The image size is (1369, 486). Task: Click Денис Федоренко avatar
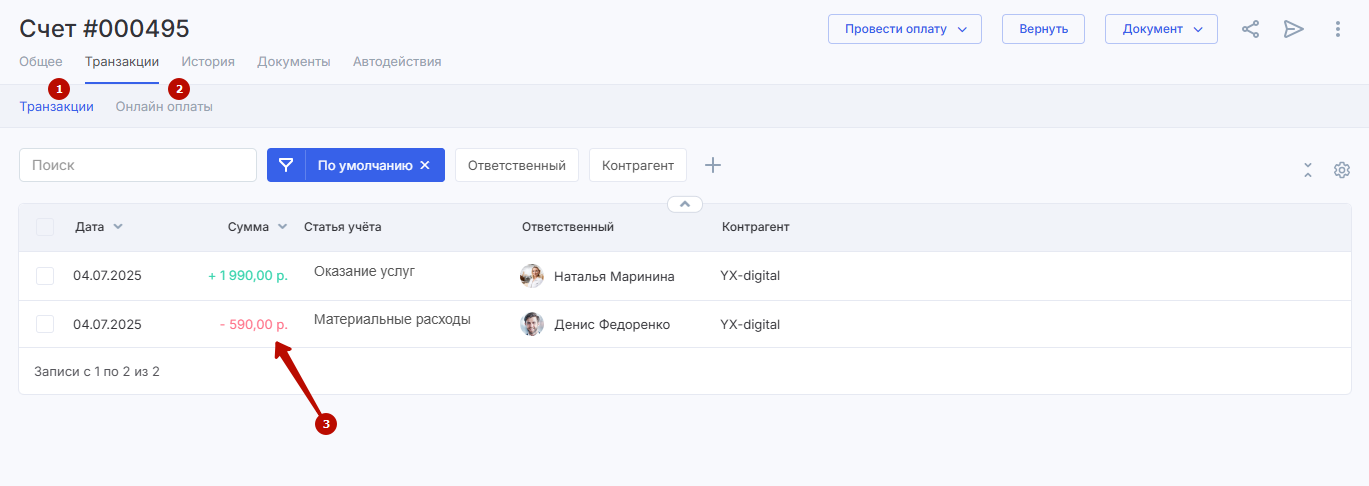[532, 324]
